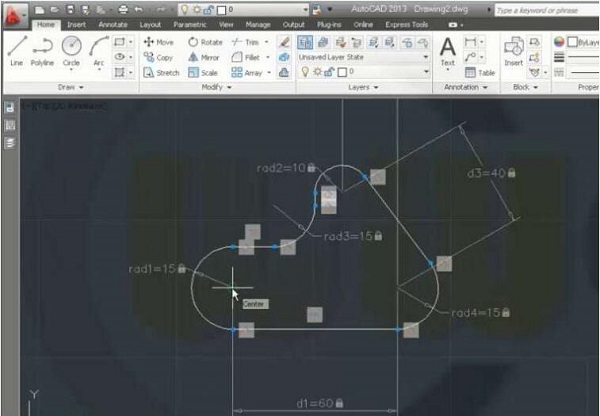Click the Stretch tool
Viewport: 600px width, 416px height.
[161, 72]
